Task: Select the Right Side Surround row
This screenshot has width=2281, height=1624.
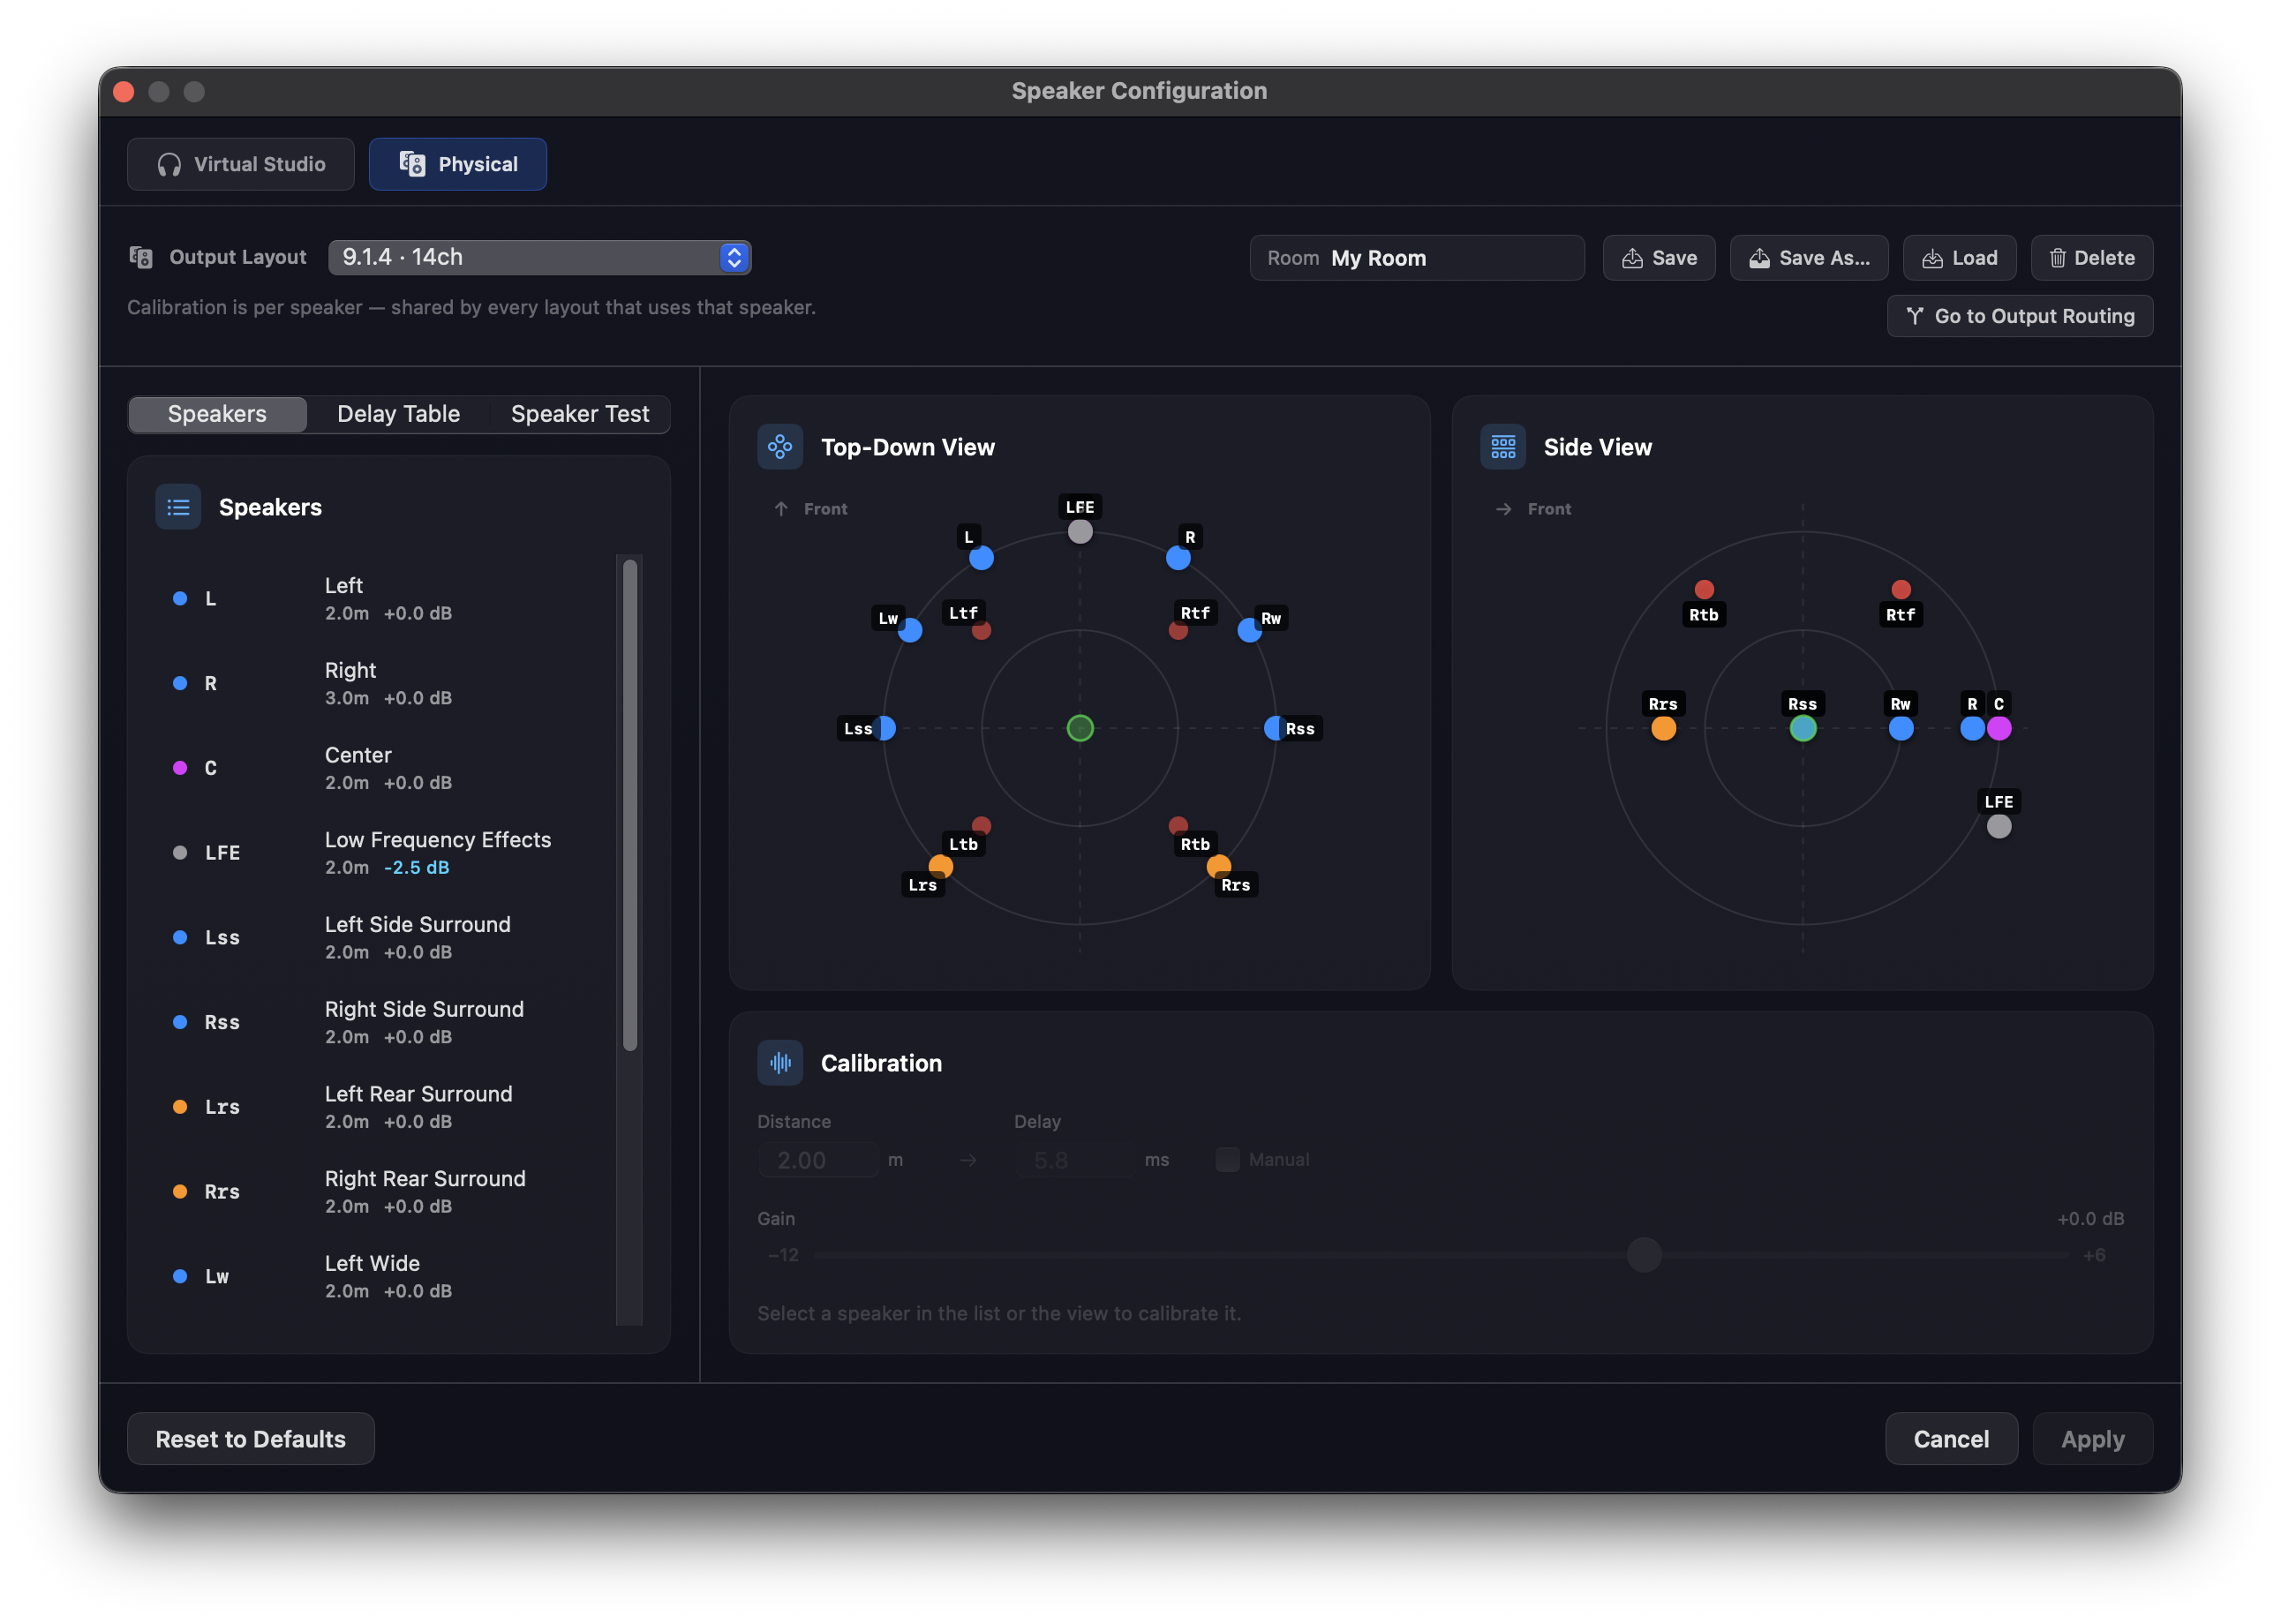Action: (385, 1022)
